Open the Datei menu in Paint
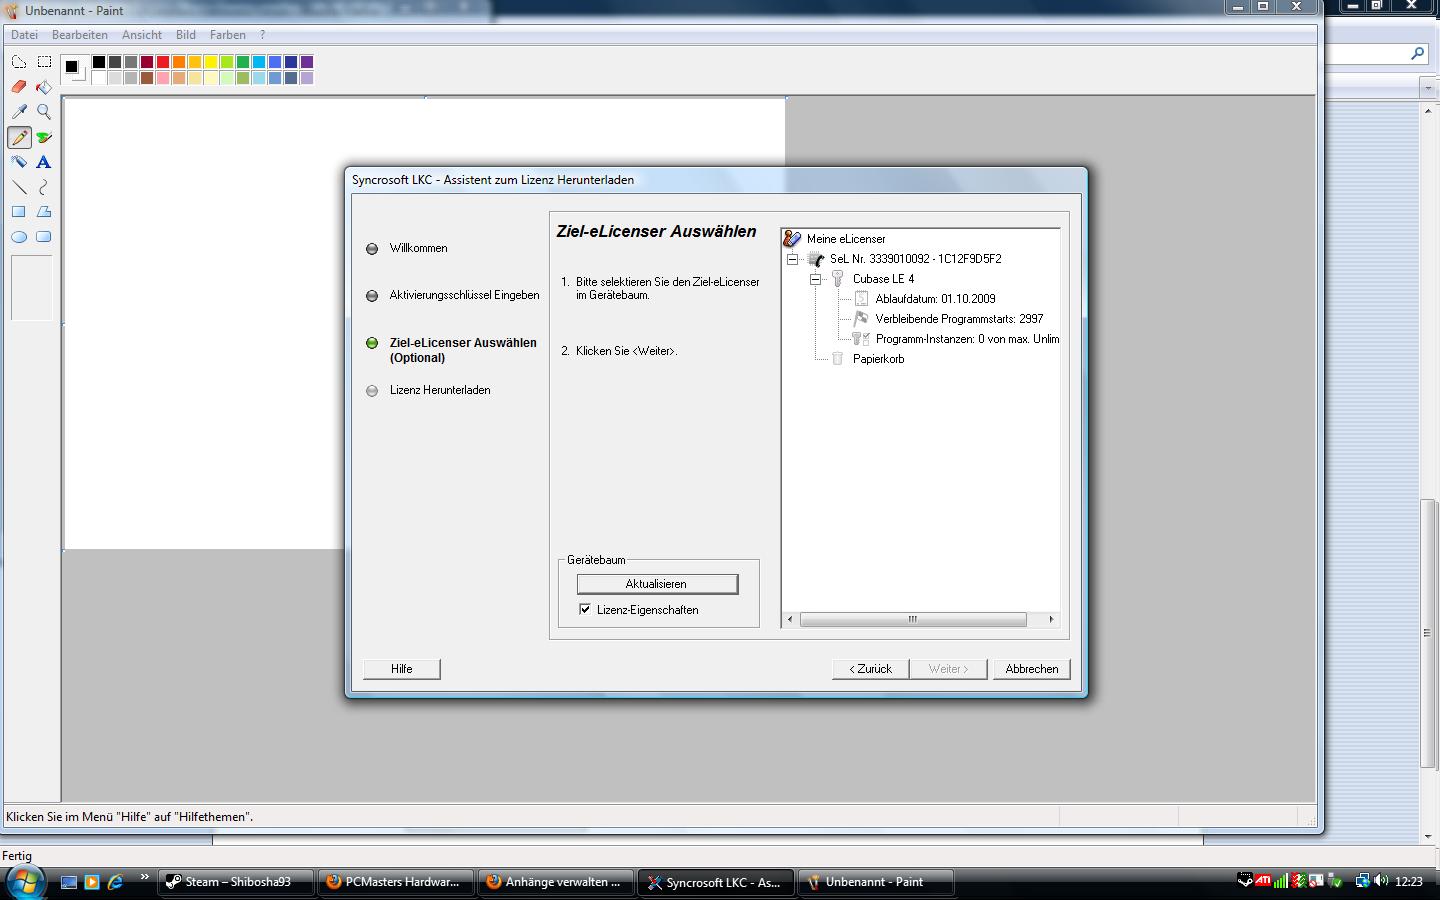This screenshot has height=900, width=1440. [x=24, y=35]
